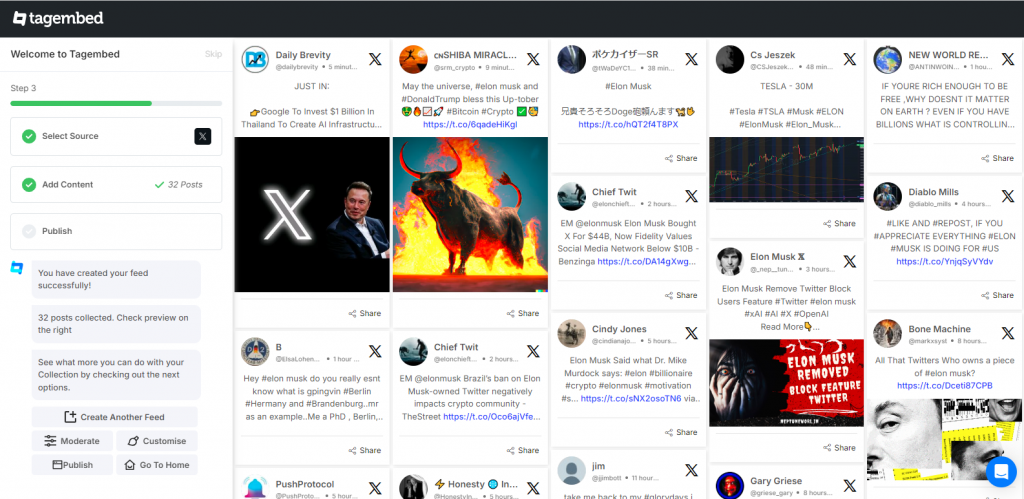The width and height of the screenshot is (1024, 499).
Task: Click avatar of user B's post
Action: pos(255,351)
